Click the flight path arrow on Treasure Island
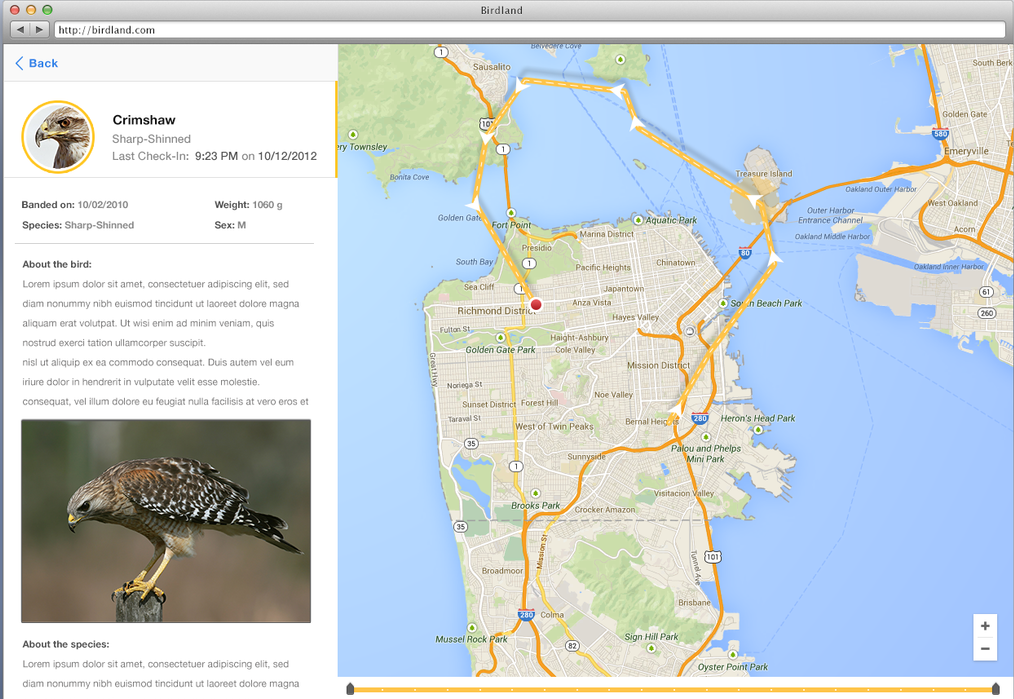The height and width of the screenshot is (699, 1014). pyautogui.click(x=754, y=201)
